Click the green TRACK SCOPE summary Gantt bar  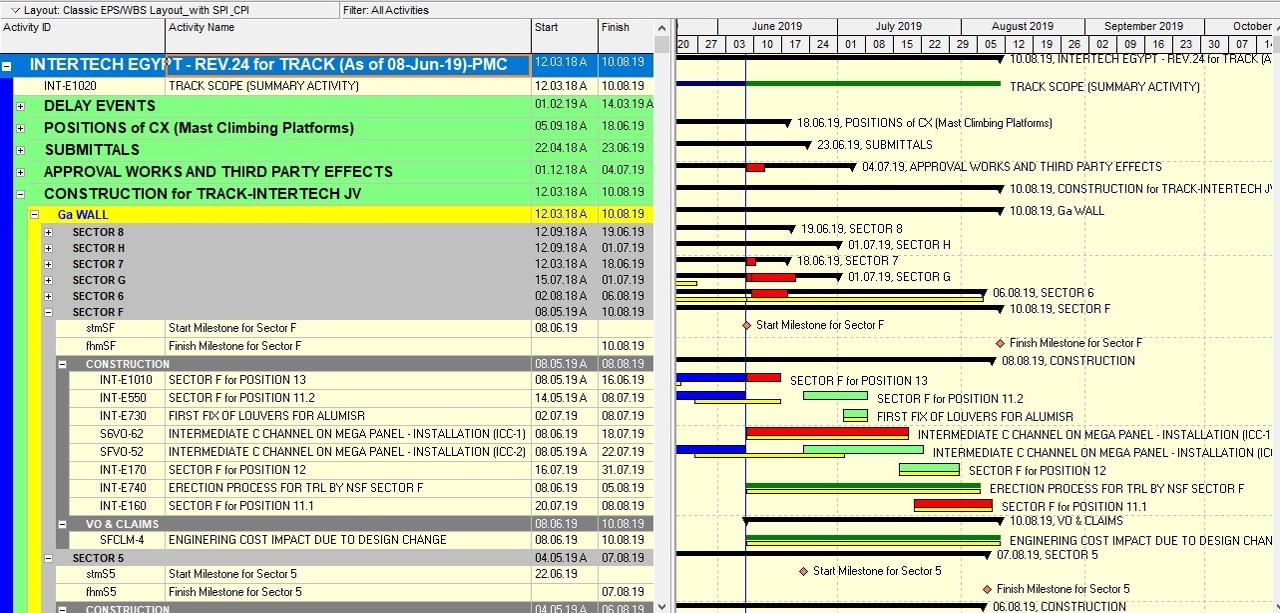(873, 83)
